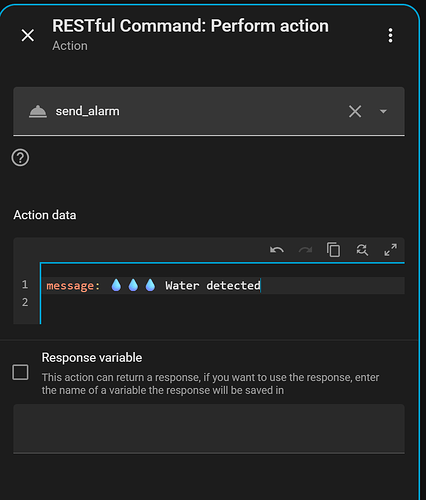Click line number 1 in editor gutter
Viewport: 426px width, 500px height.
coord(25,284)
